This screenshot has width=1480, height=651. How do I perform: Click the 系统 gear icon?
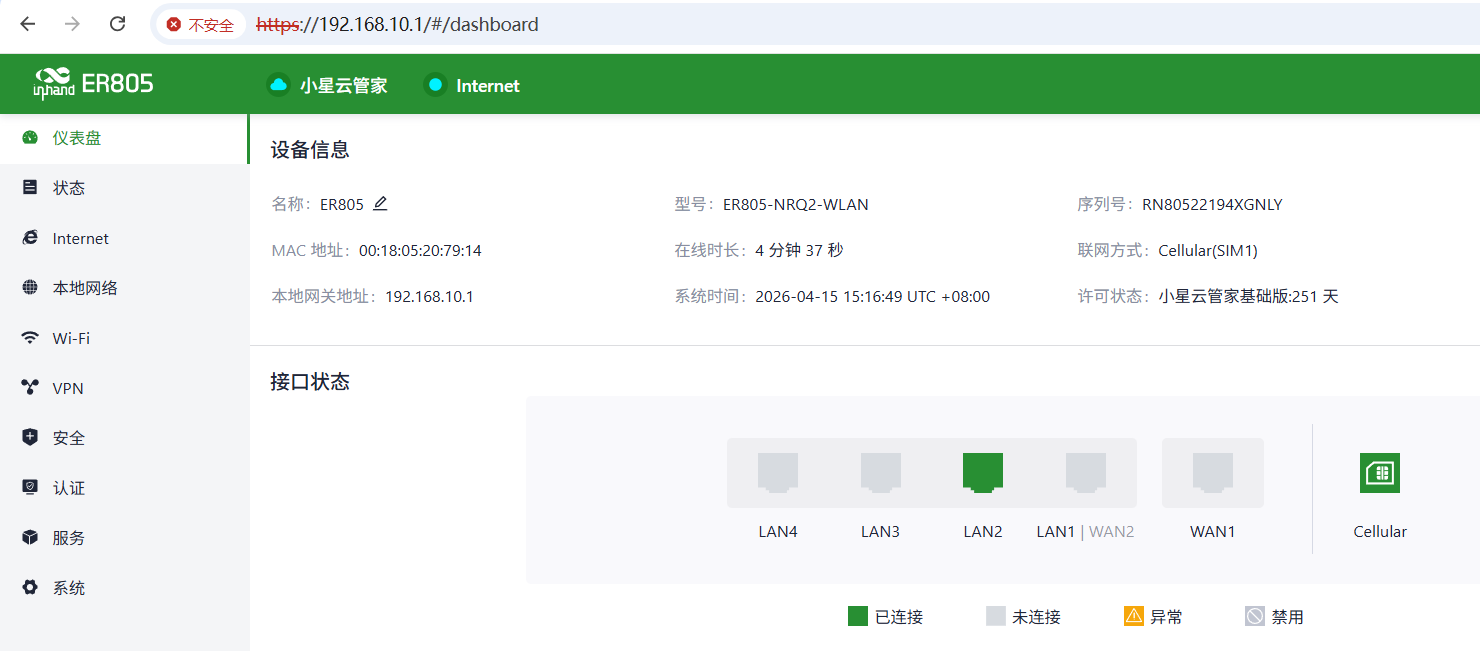(x=30, y=588)
